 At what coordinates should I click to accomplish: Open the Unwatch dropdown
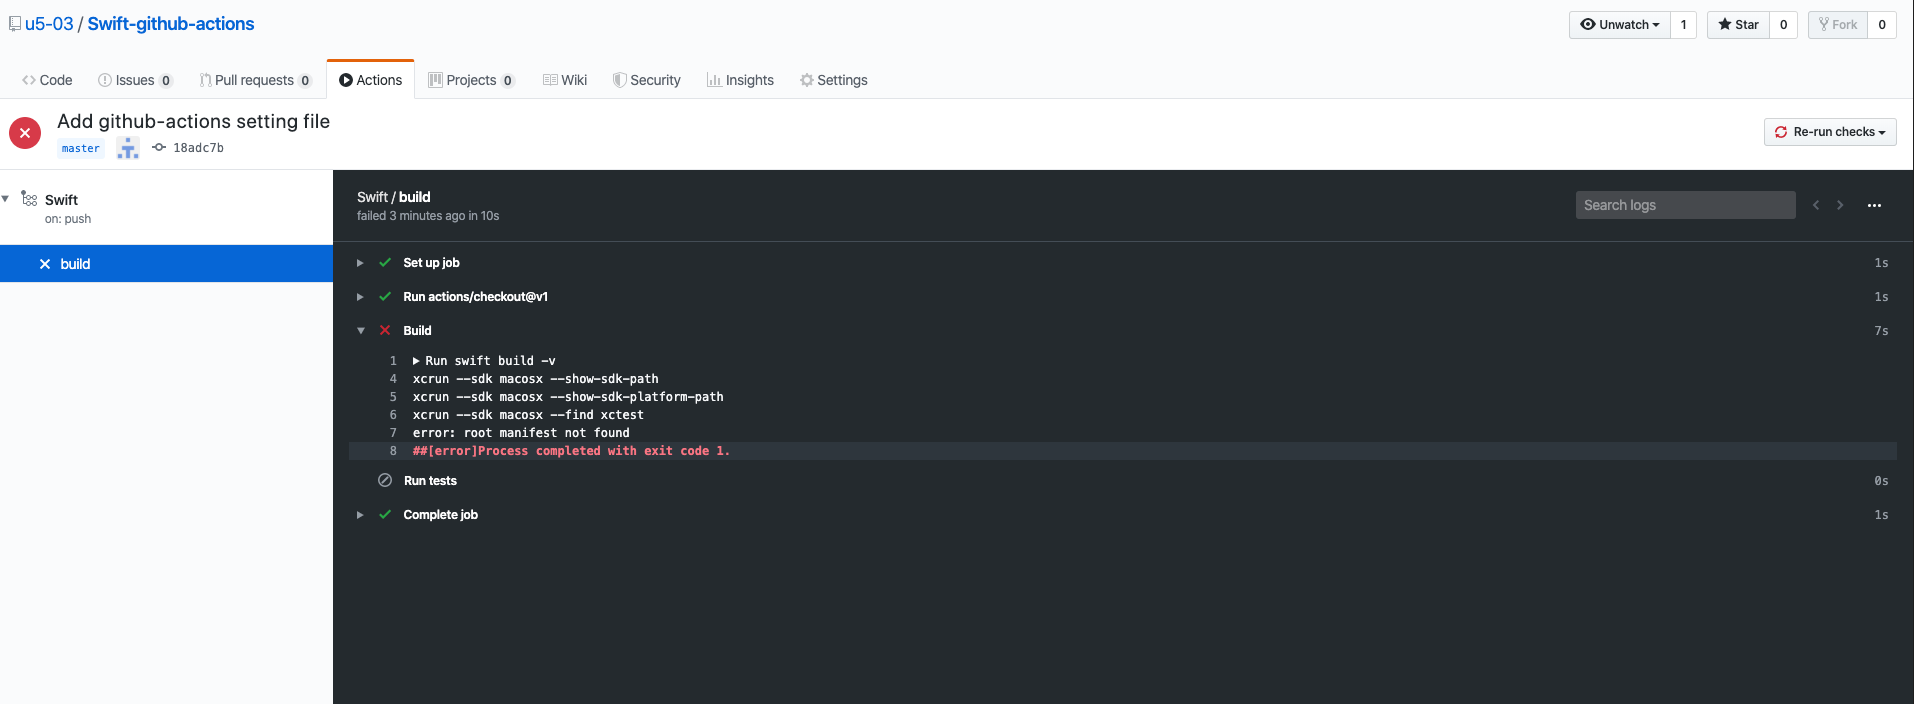1620,25
